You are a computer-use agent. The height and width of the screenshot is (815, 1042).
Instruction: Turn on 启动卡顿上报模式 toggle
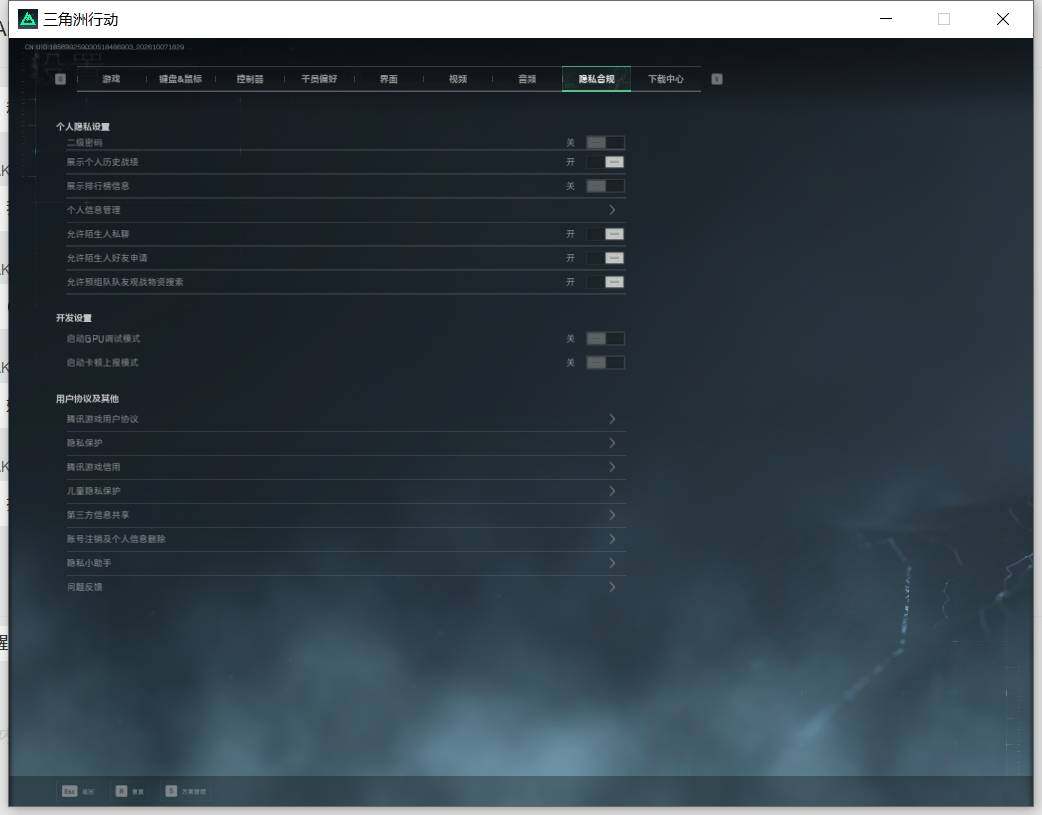tap(605, 363)
